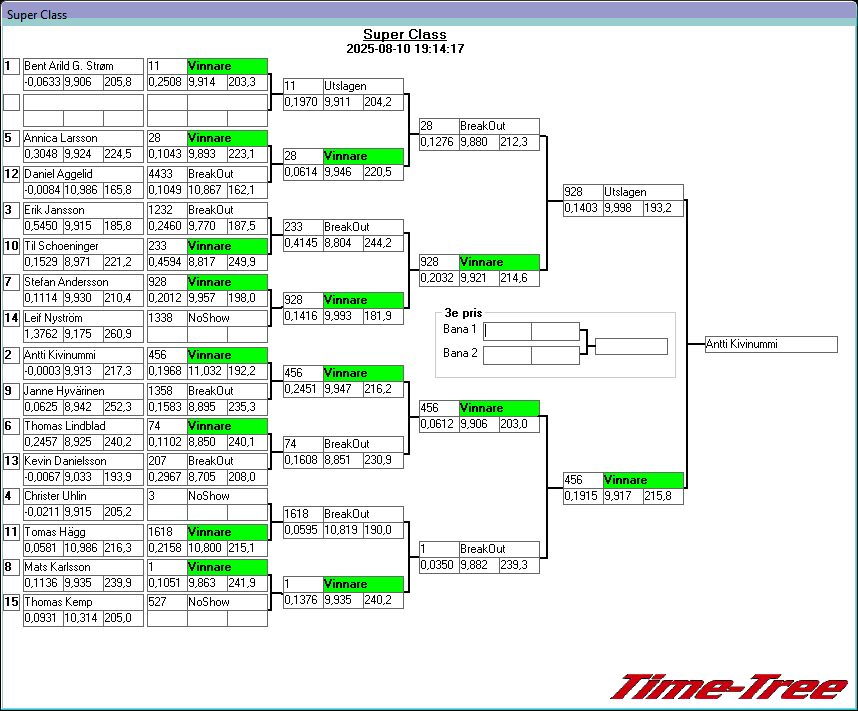
Task: Click Annica Larsson's name cell
Action: 82,138
